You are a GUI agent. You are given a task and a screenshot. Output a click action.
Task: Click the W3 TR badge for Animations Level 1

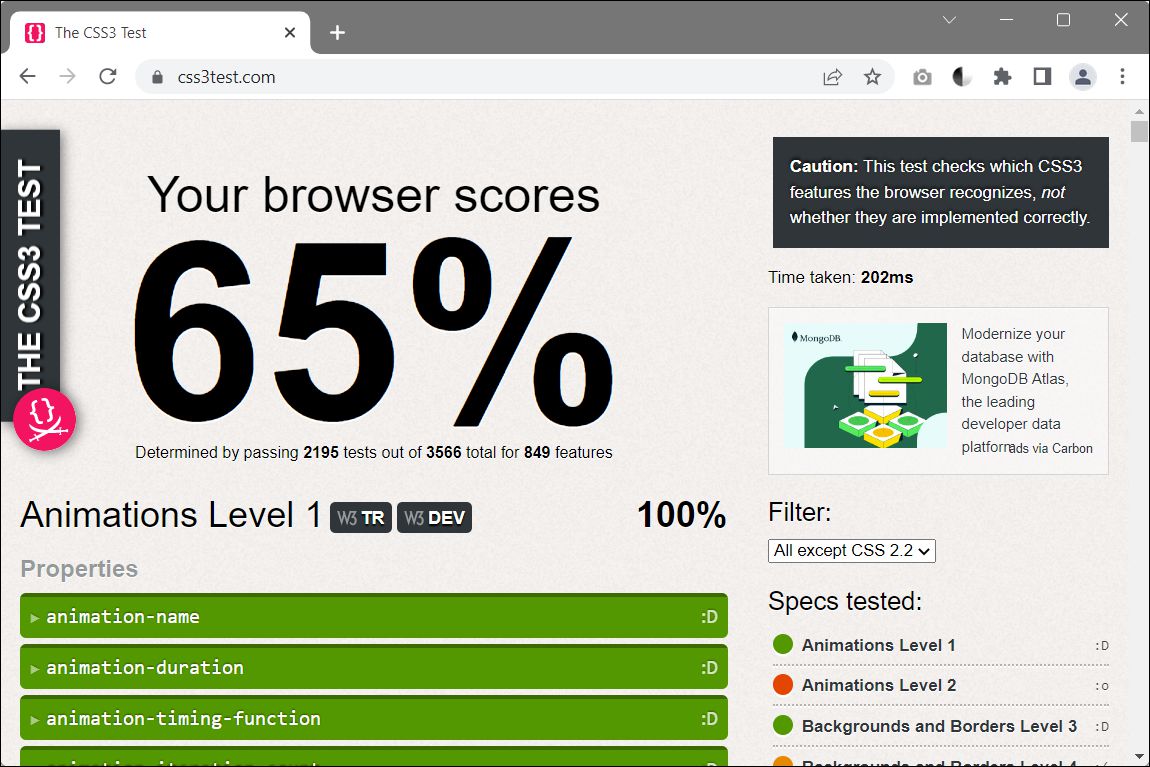(360, 517)
